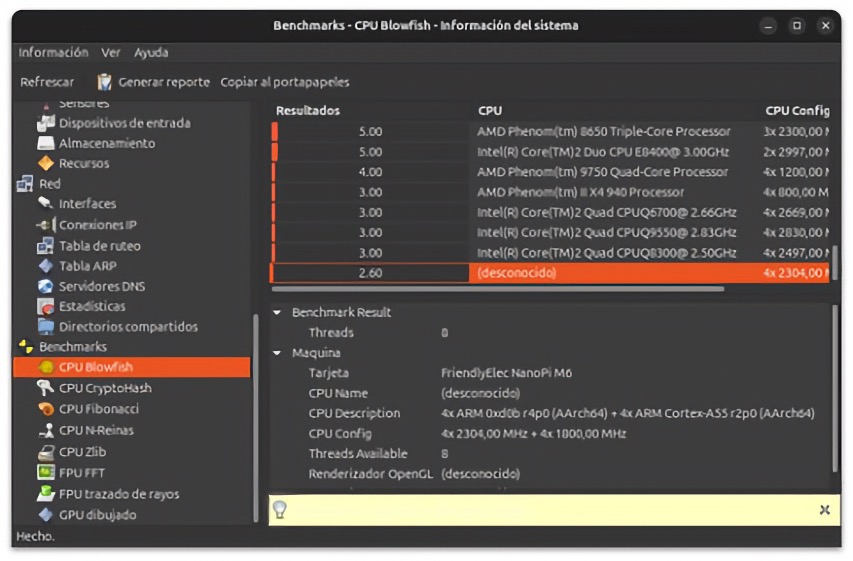Click the Generar reporte clipboard icon
853x561 pixels.
point(104,82)
